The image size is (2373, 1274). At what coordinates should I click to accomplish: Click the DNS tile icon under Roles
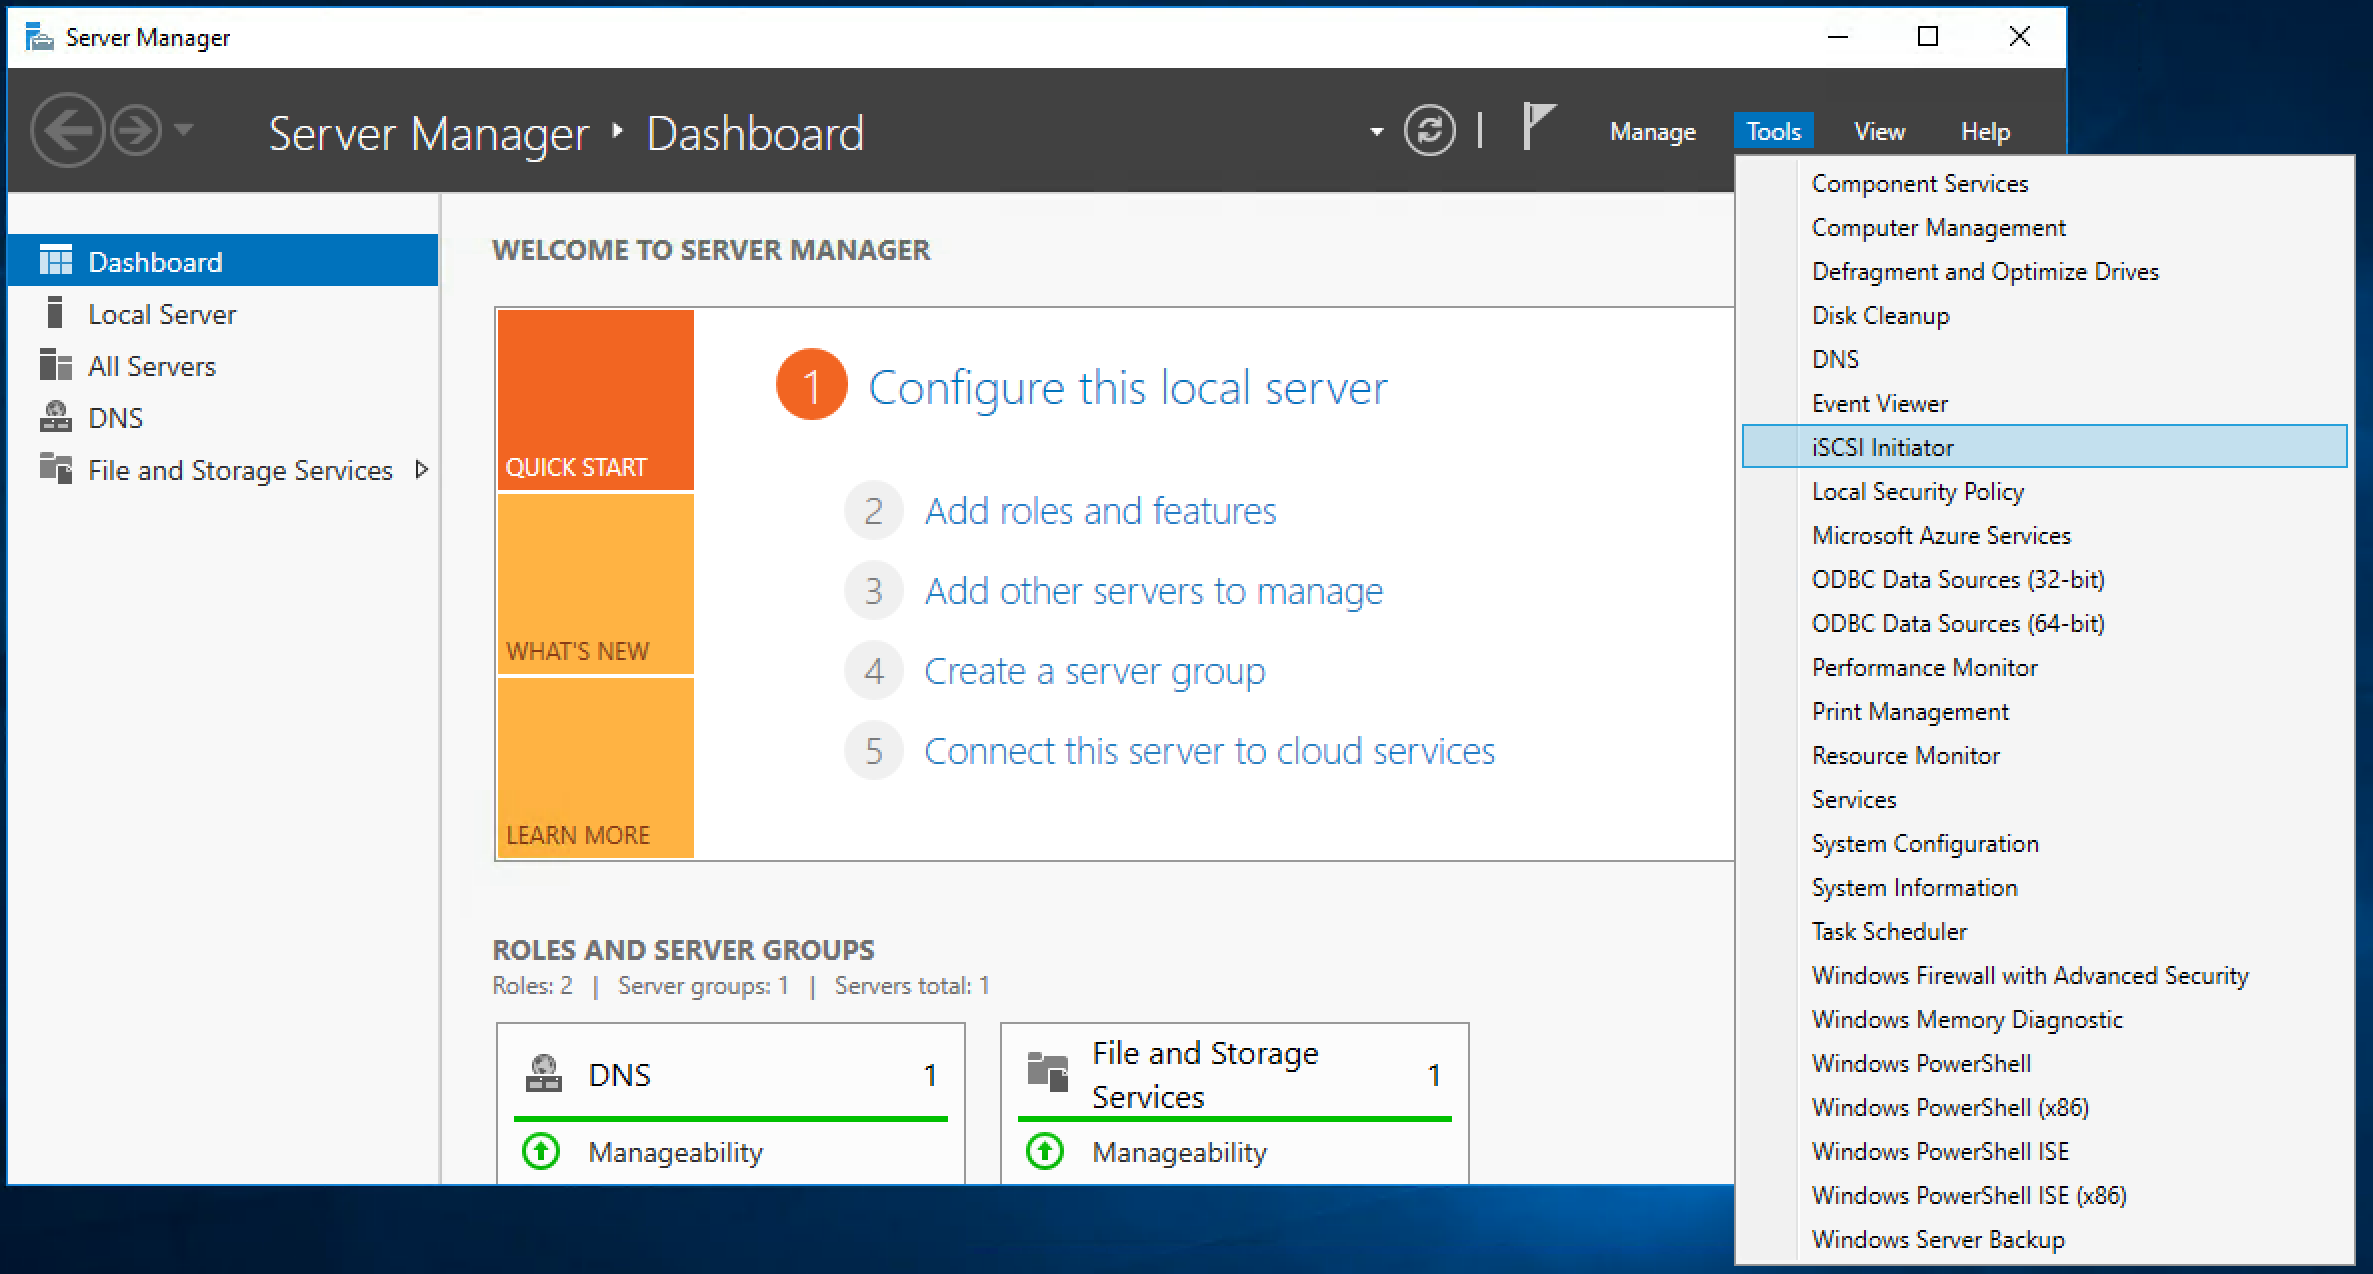(x=544, y=1074)
